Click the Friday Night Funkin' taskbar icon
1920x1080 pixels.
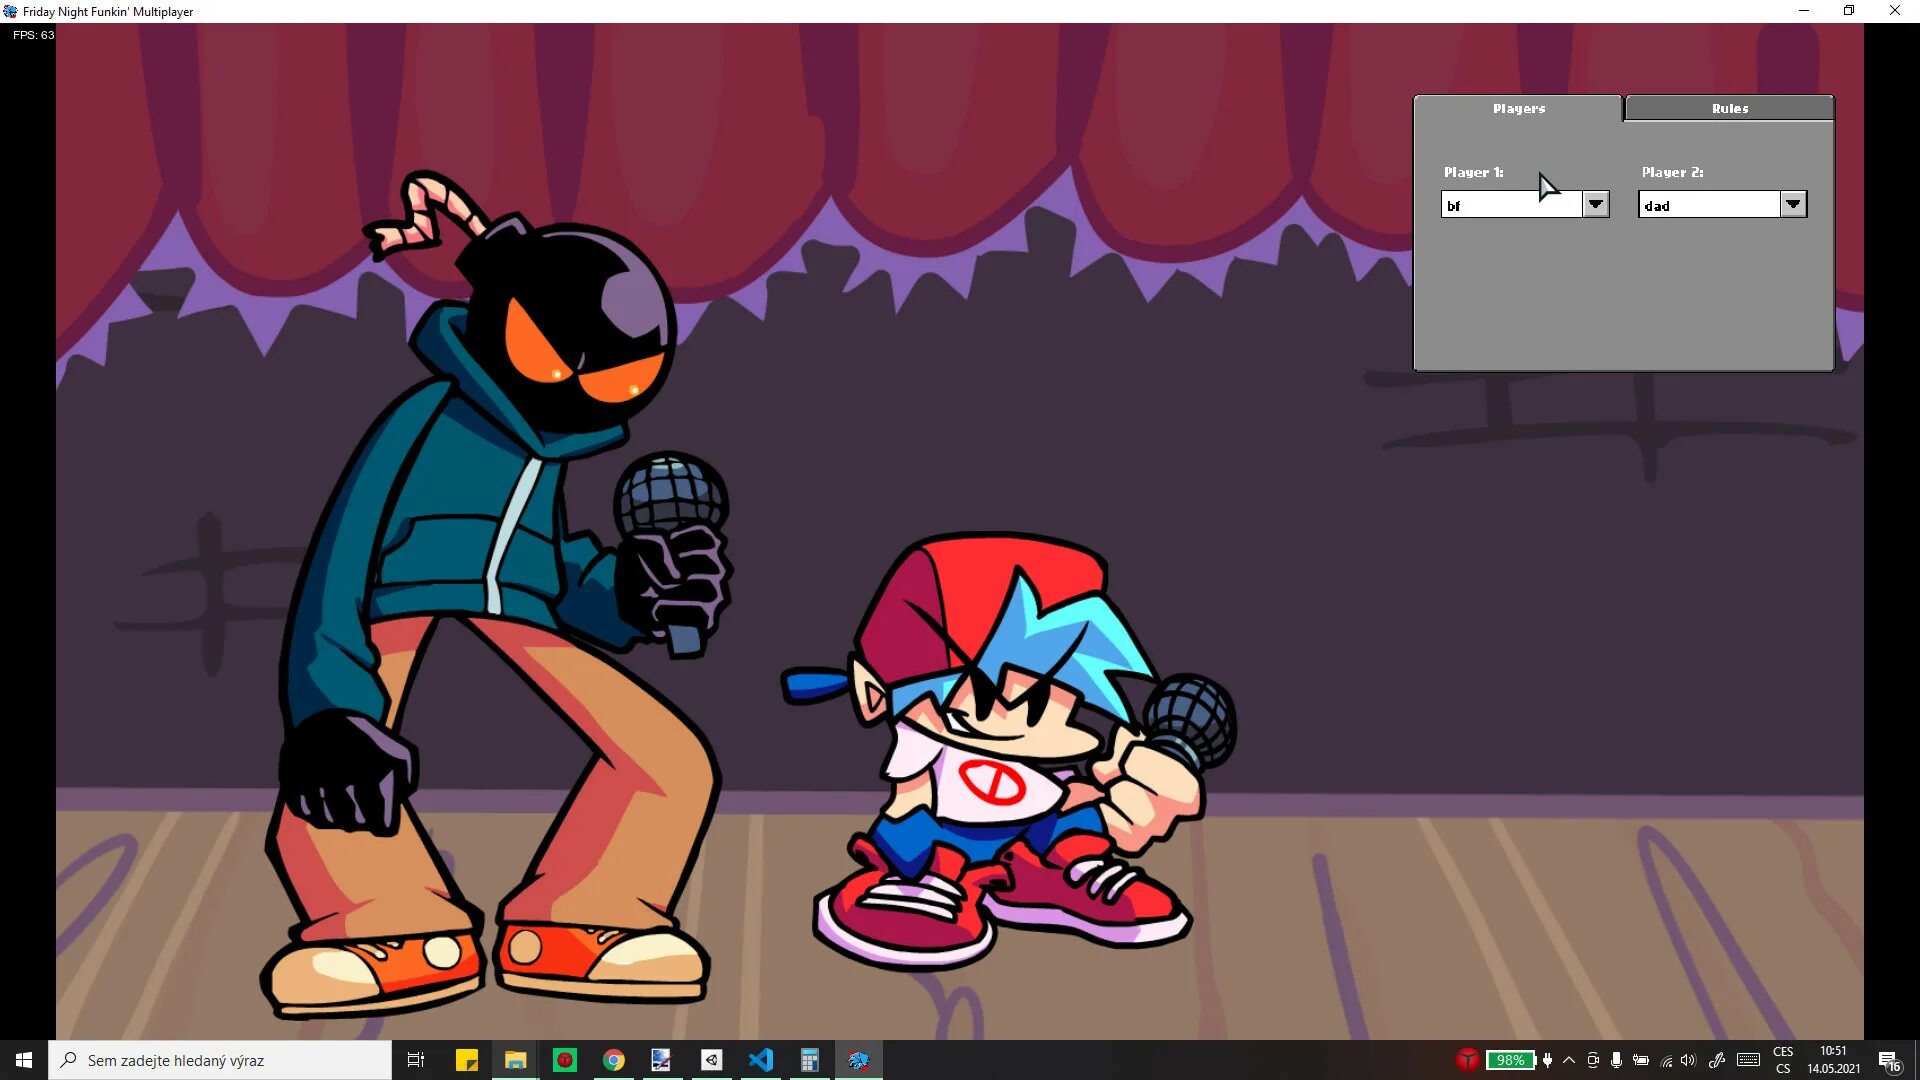pos(858,1060)
